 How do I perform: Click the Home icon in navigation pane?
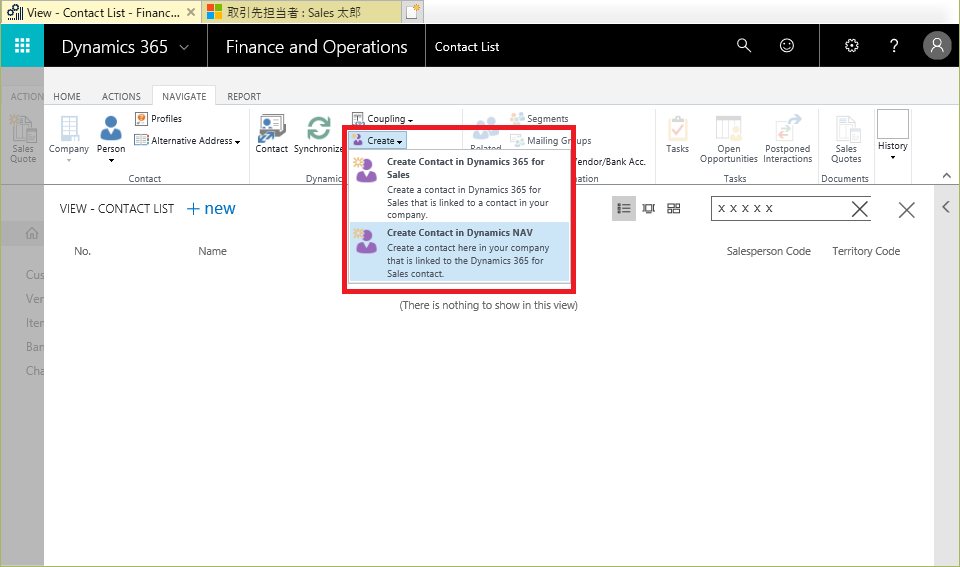pyautogui.click(x=32, y=233)
